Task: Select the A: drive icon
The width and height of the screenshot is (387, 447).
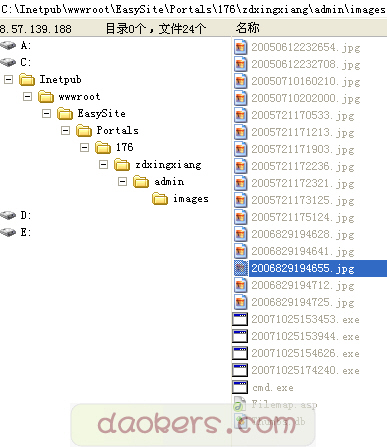Action: tap(8, 45)
